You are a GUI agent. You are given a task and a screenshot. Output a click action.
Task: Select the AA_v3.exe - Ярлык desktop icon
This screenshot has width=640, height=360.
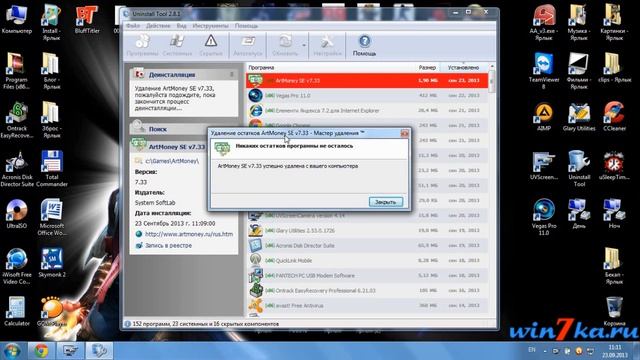tap(544, 23)
